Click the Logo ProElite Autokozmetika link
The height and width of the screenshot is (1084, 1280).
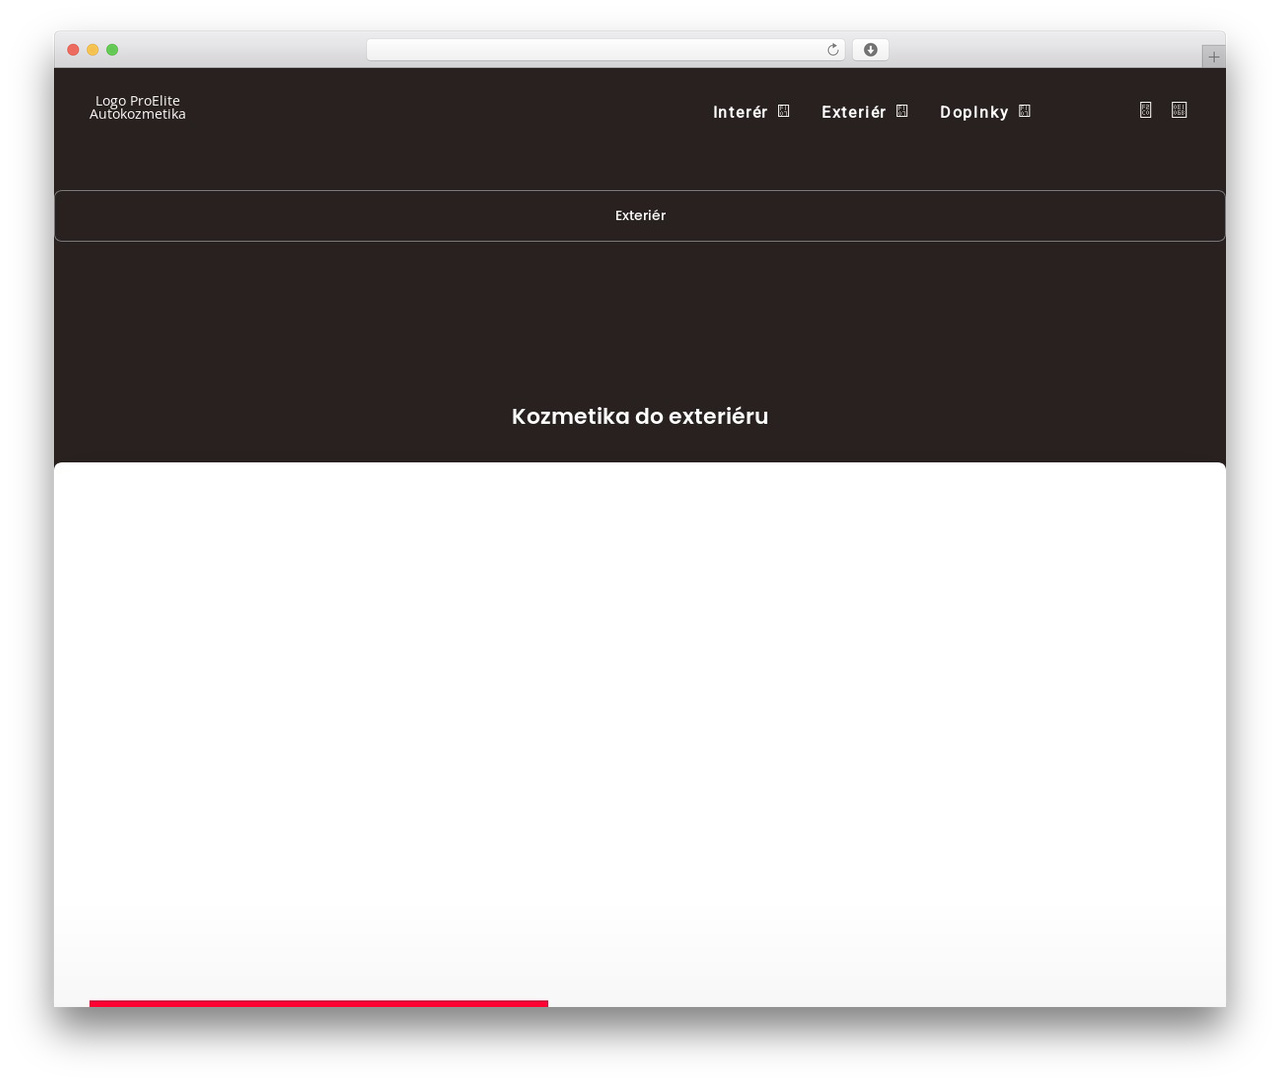(138, 107)
